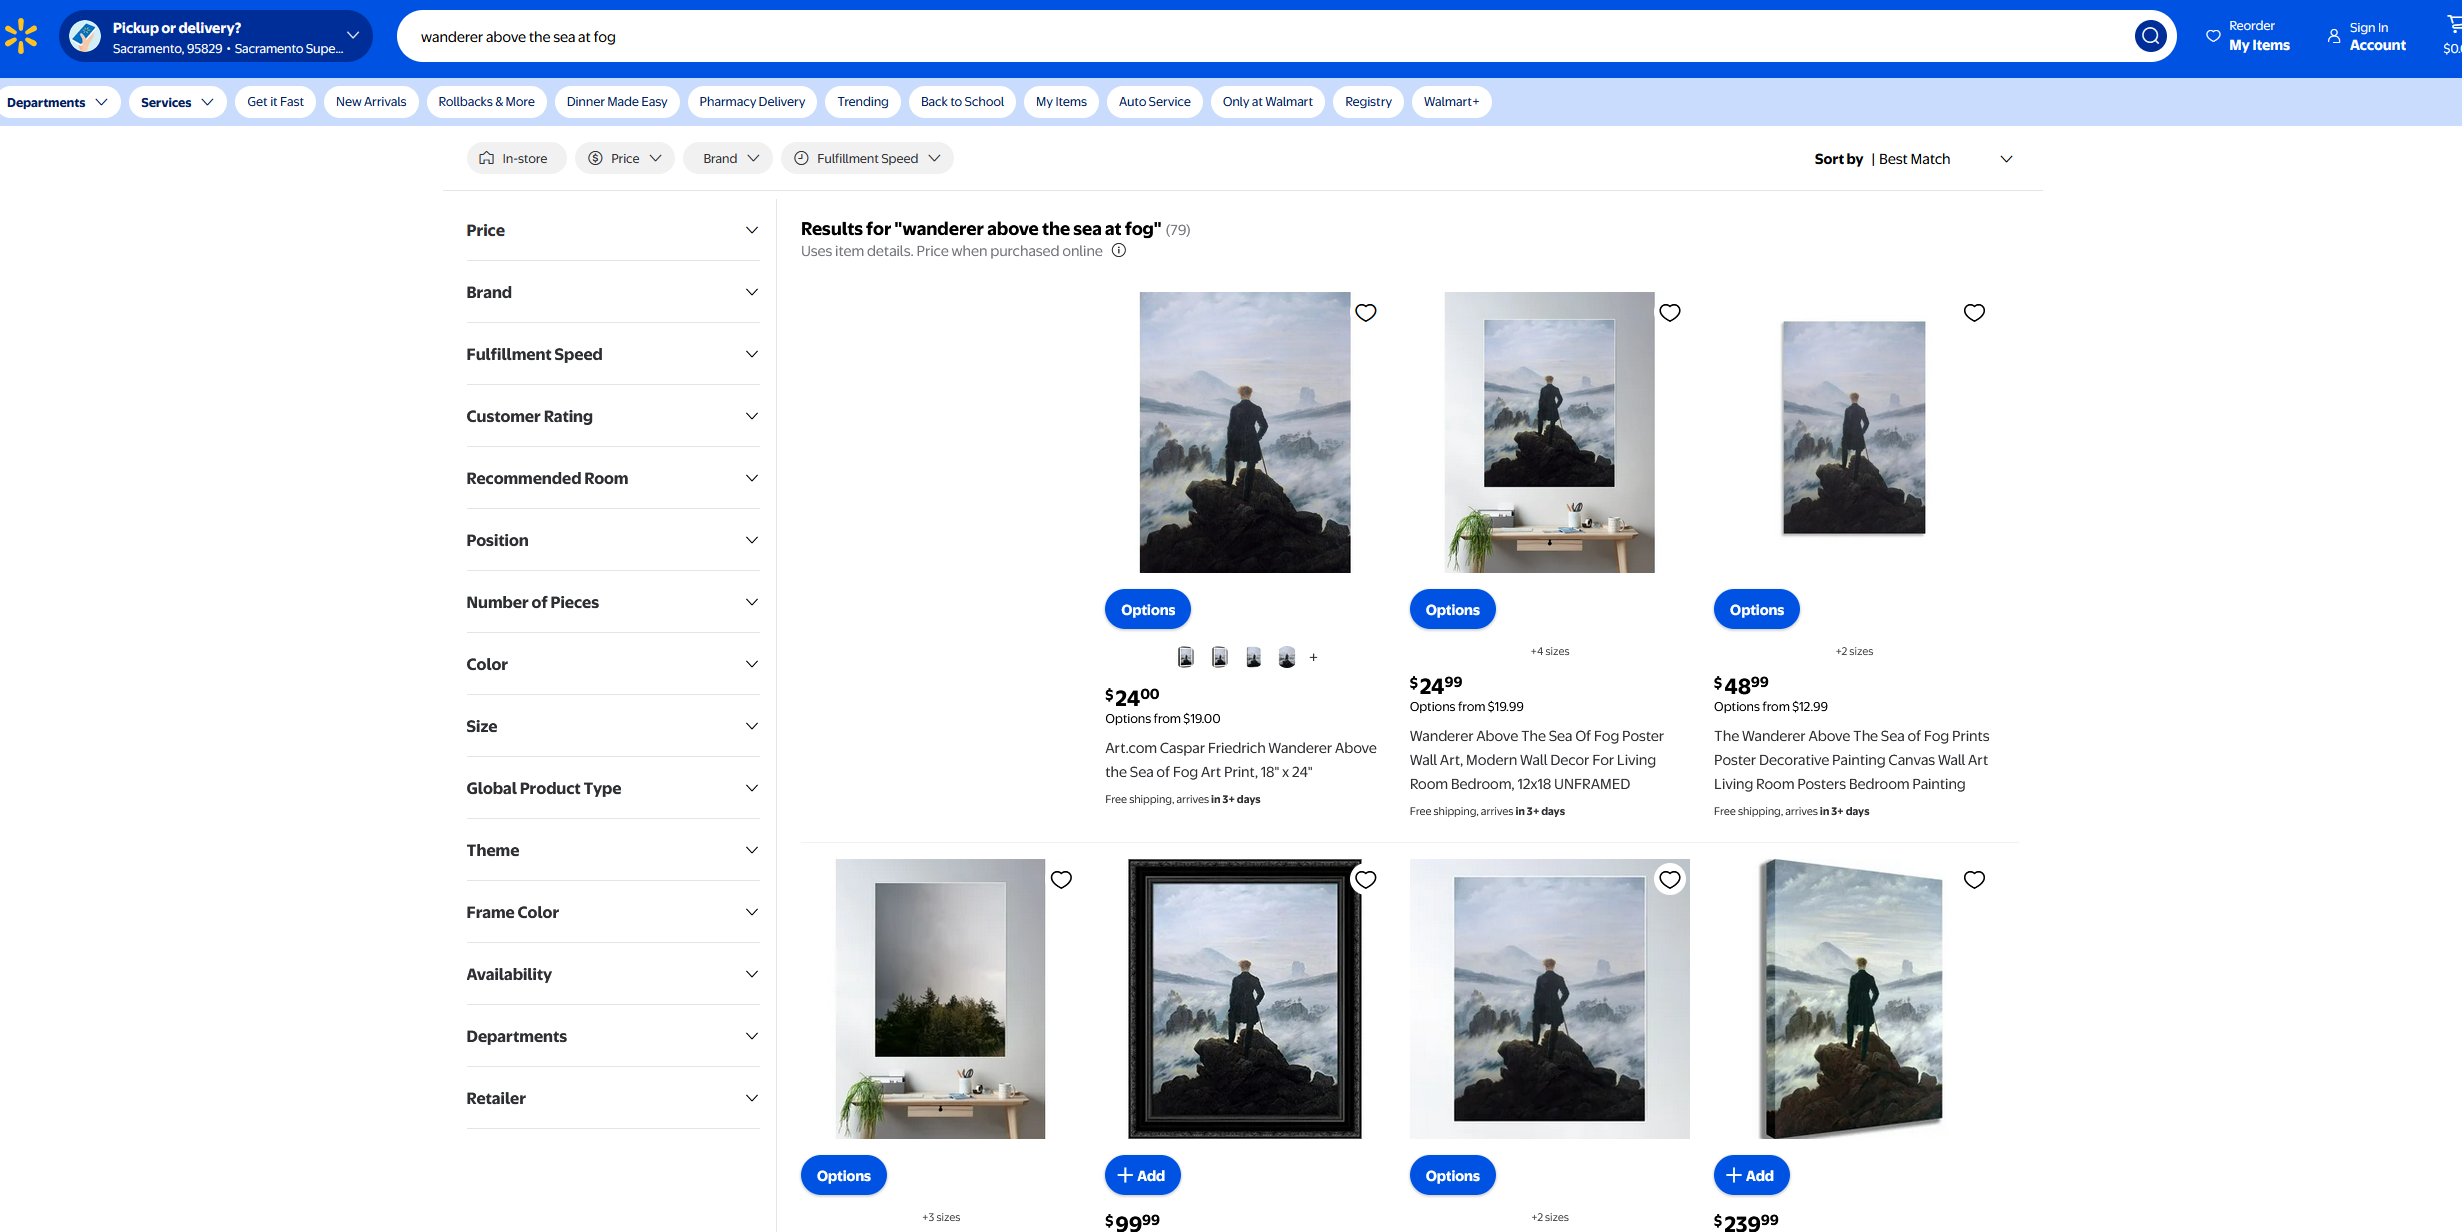The width and height of the screenshot is (2462, 1232).
Task: Click Options for forest fog poster
Action: (x=843, y=1175)
